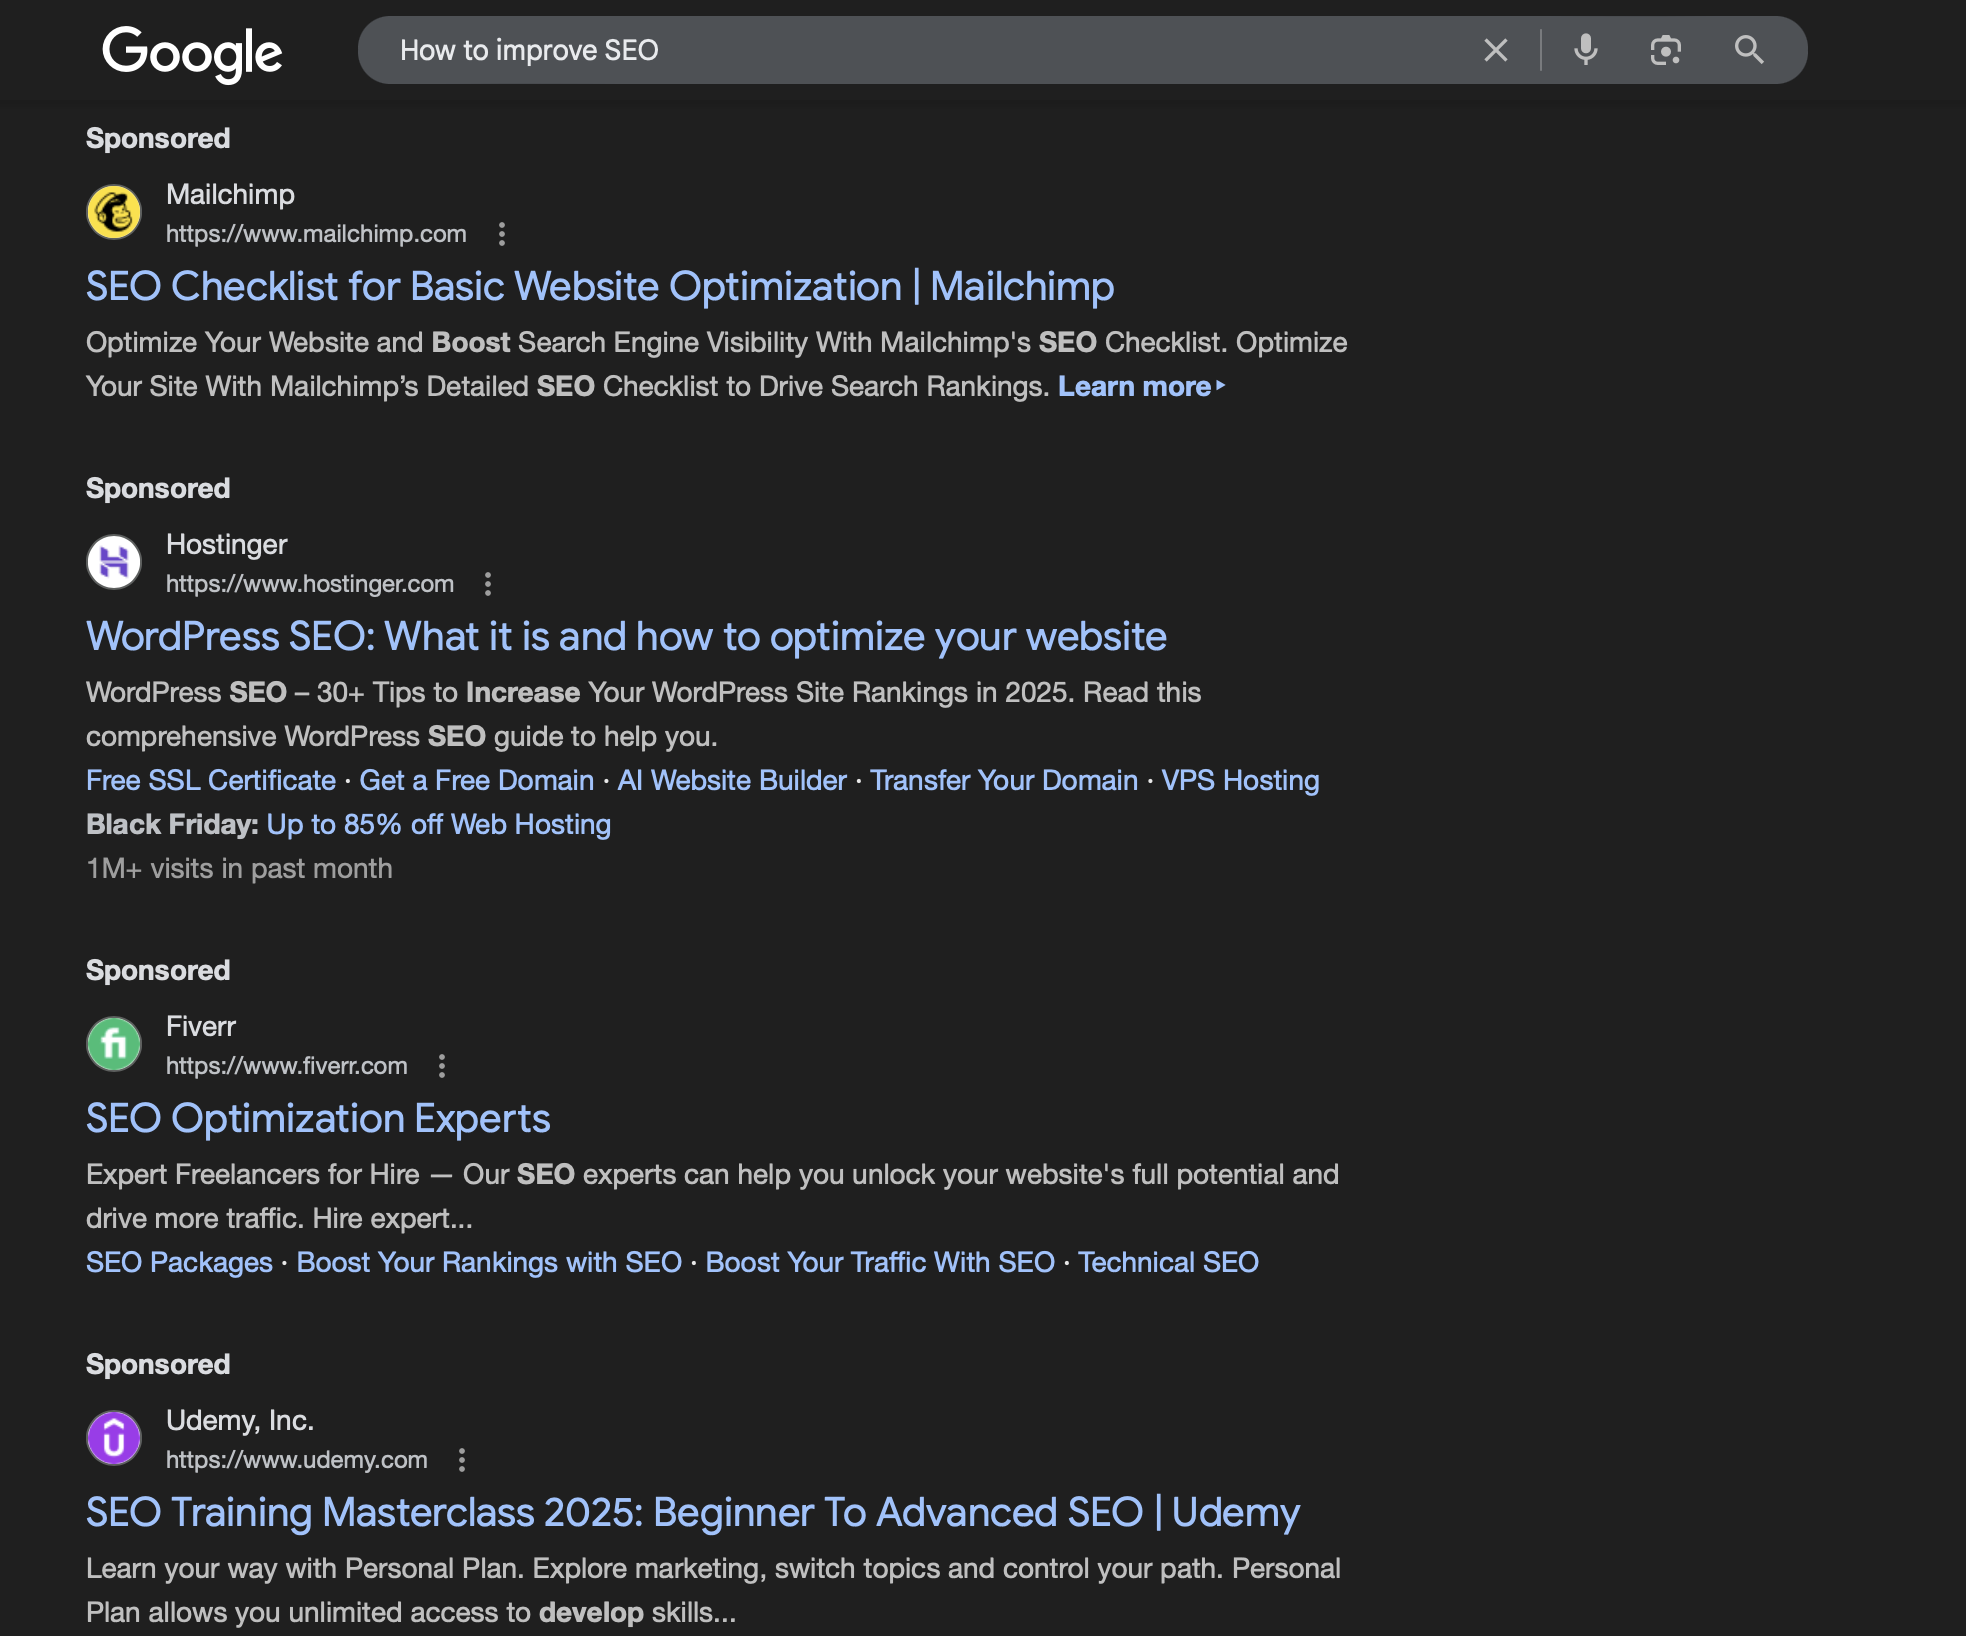Open SEO Packages sitelink

tap(179, 1262)
